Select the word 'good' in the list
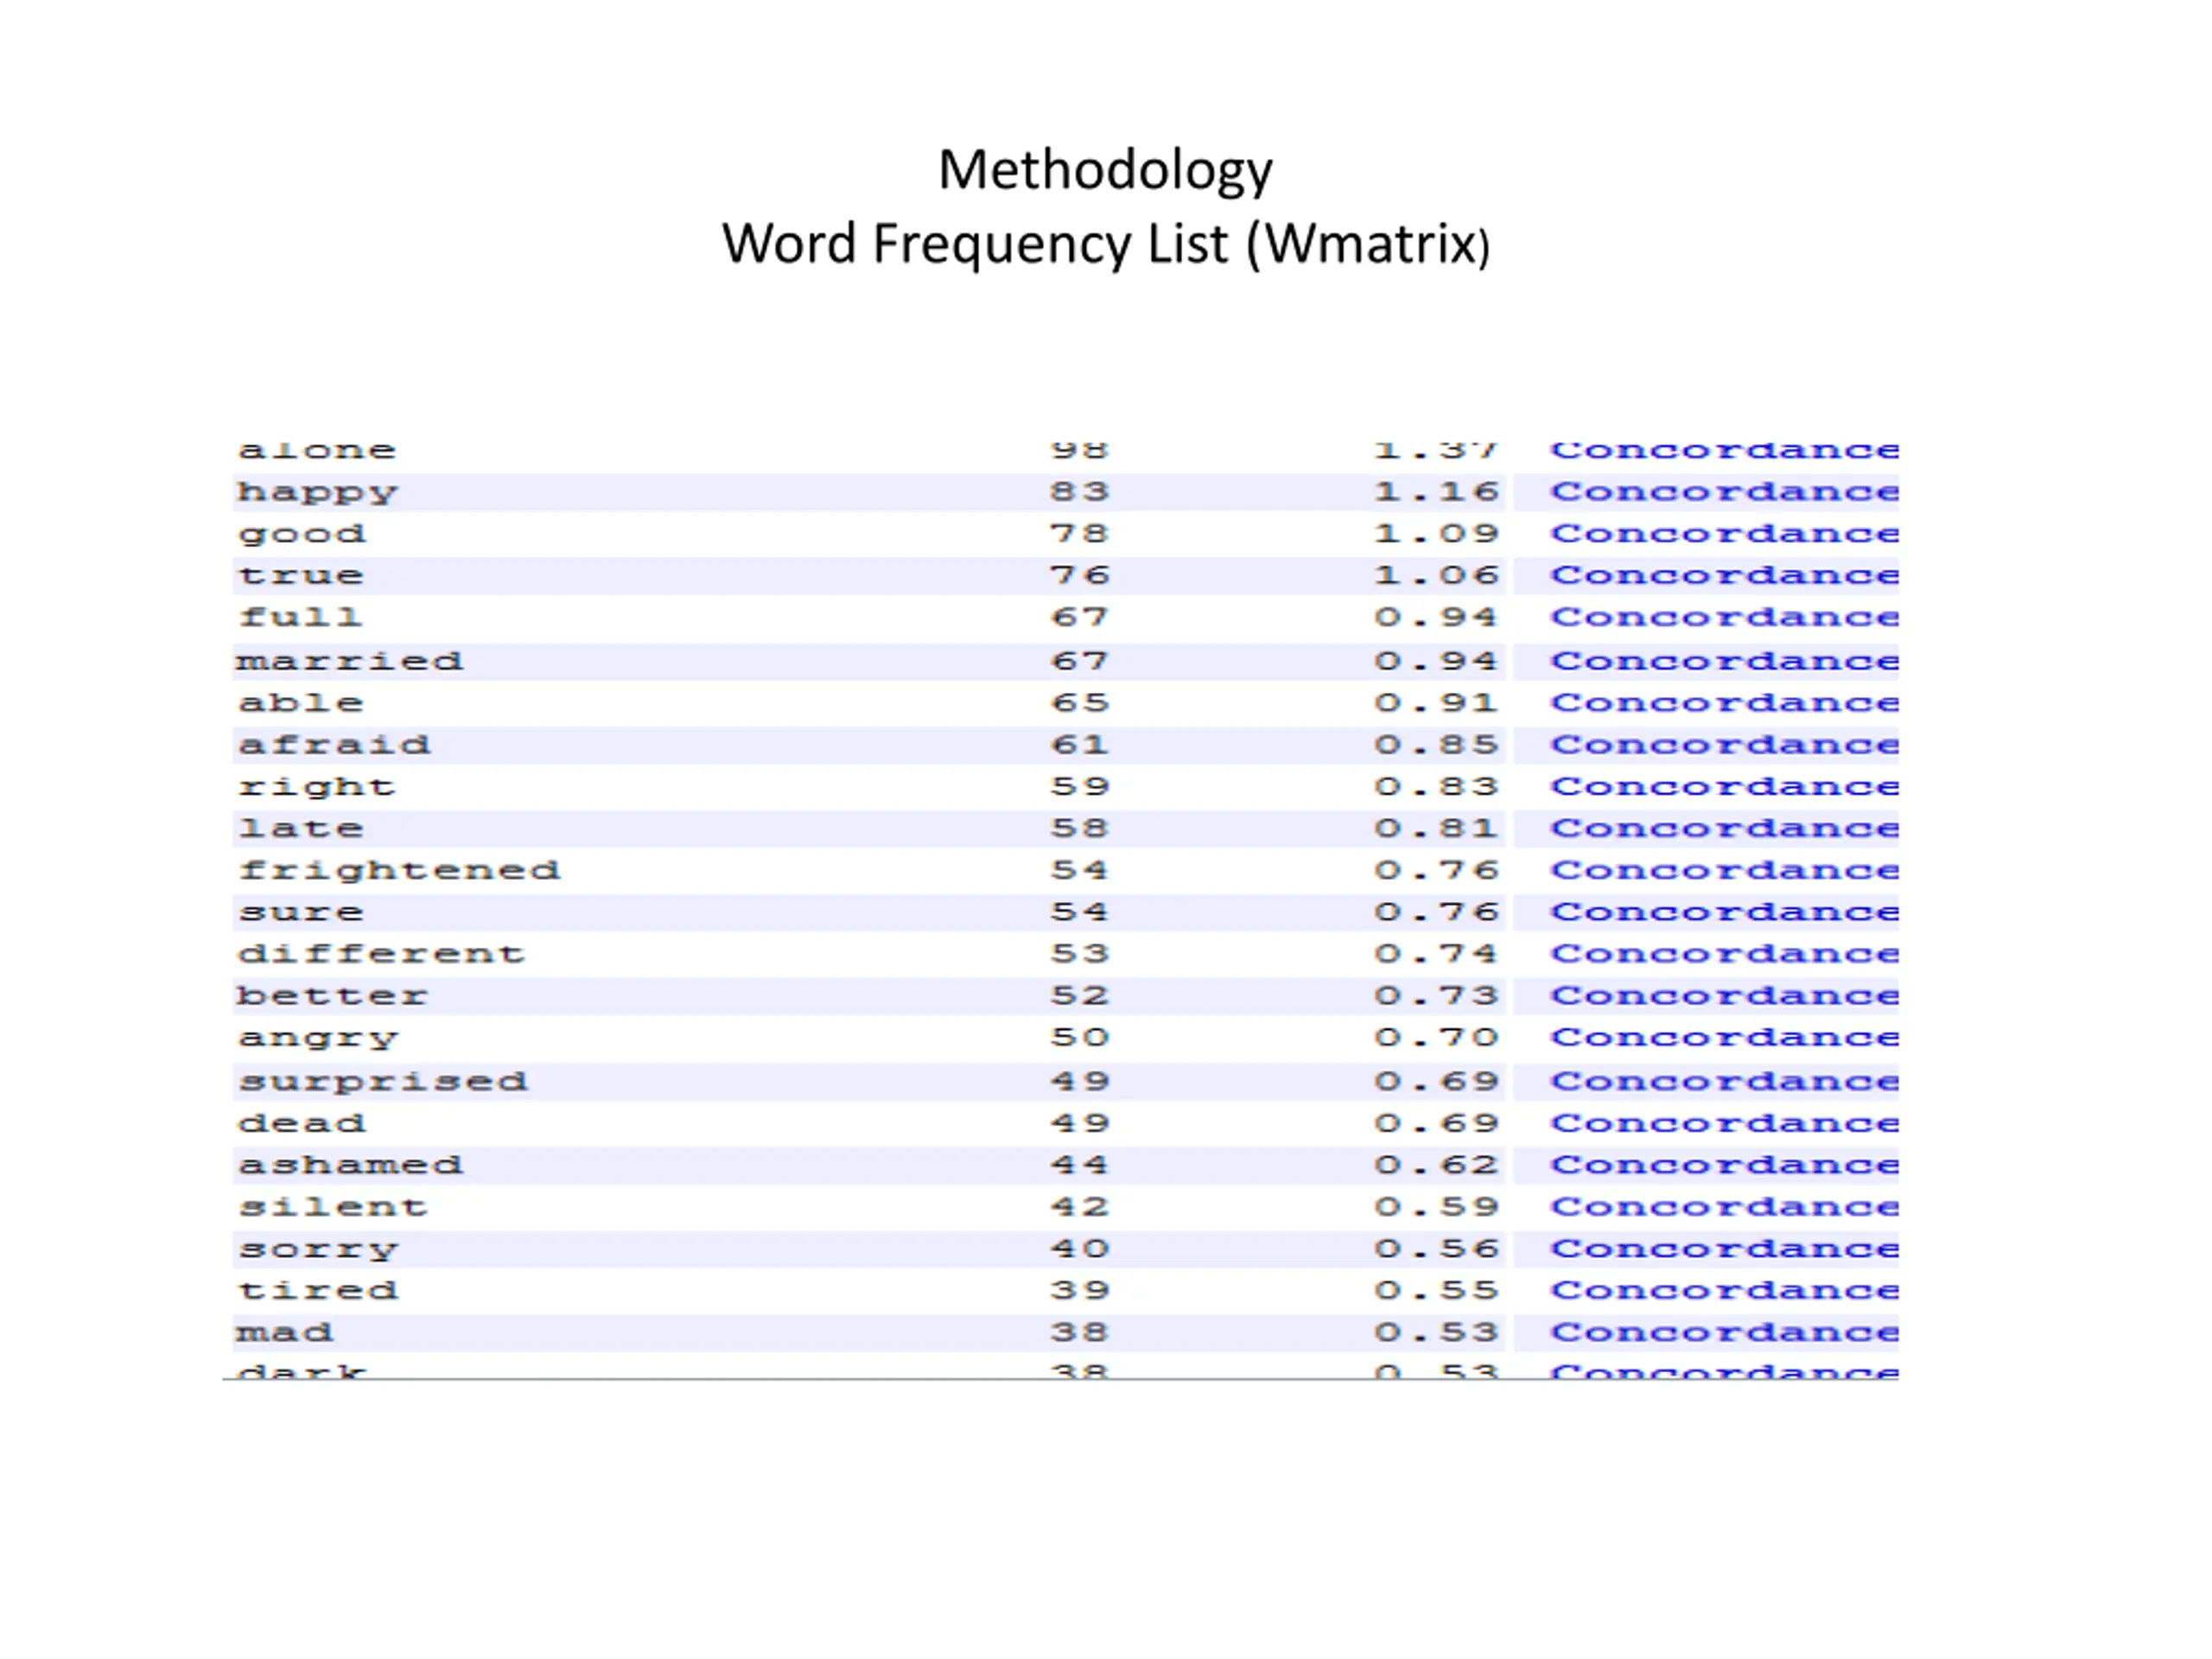The width and height of the screenshot is (2212, 1659). 301,536
